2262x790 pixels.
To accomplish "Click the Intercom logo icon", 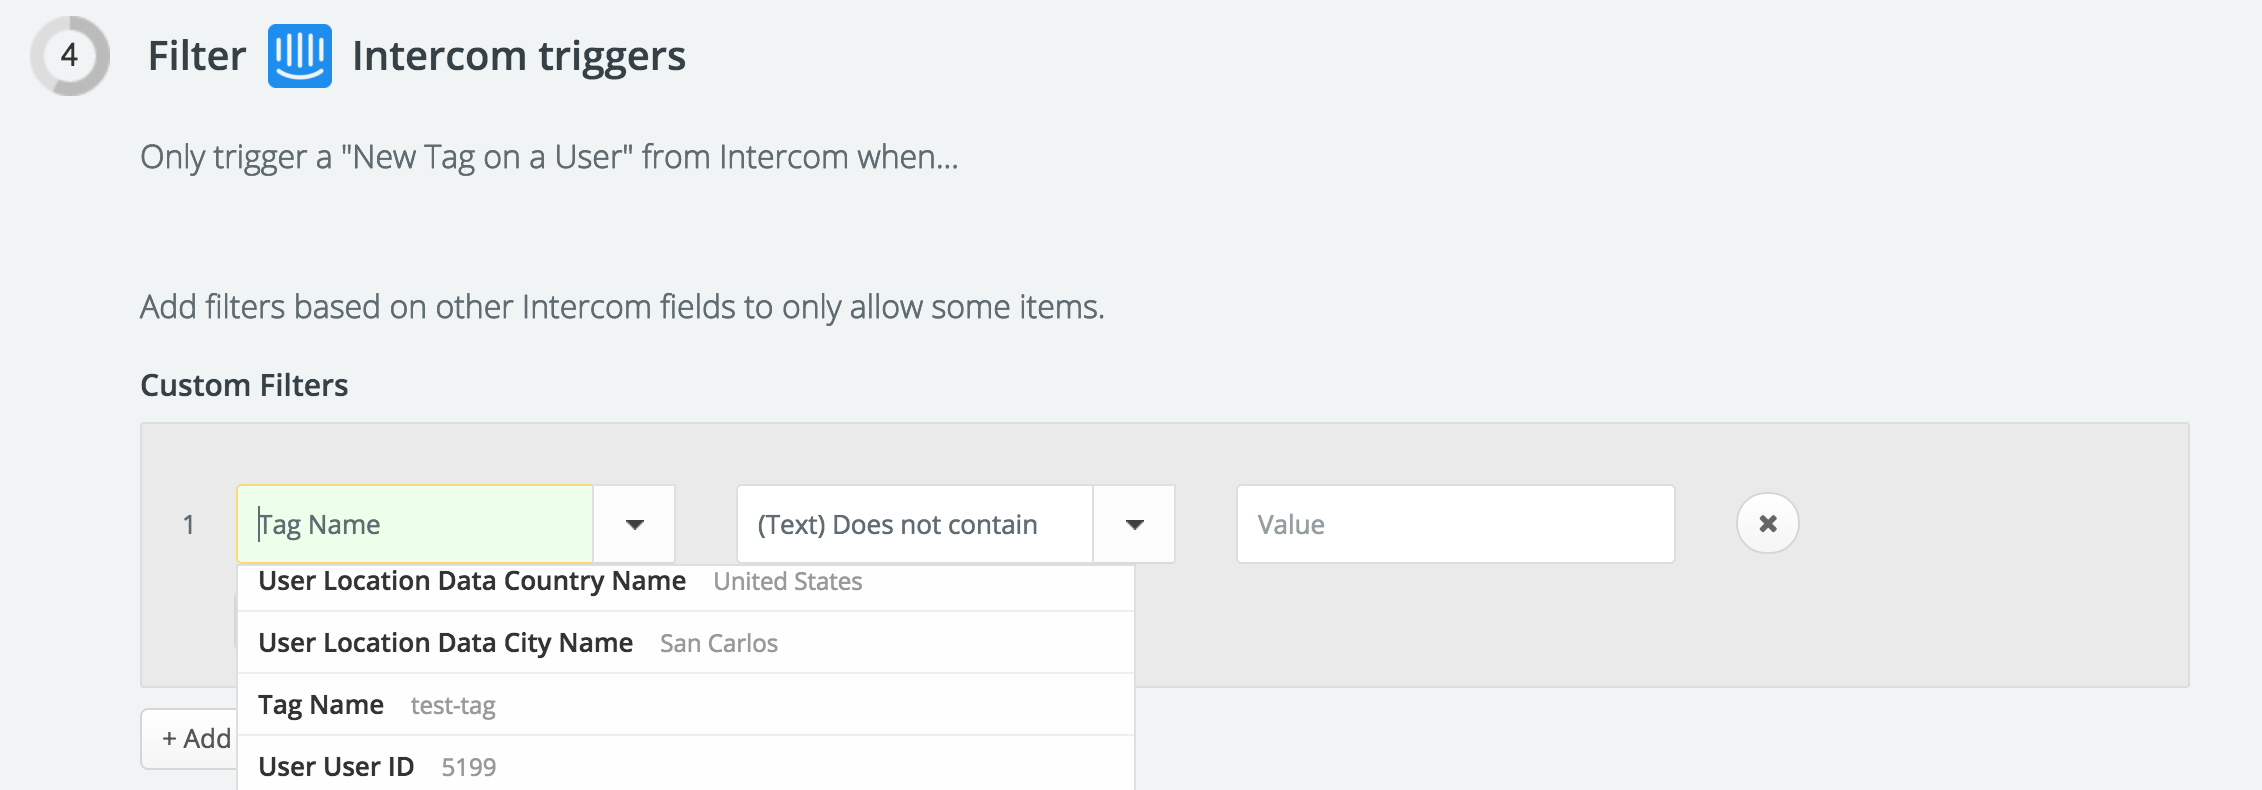I will pyautogui.click(x=299, y=56).
